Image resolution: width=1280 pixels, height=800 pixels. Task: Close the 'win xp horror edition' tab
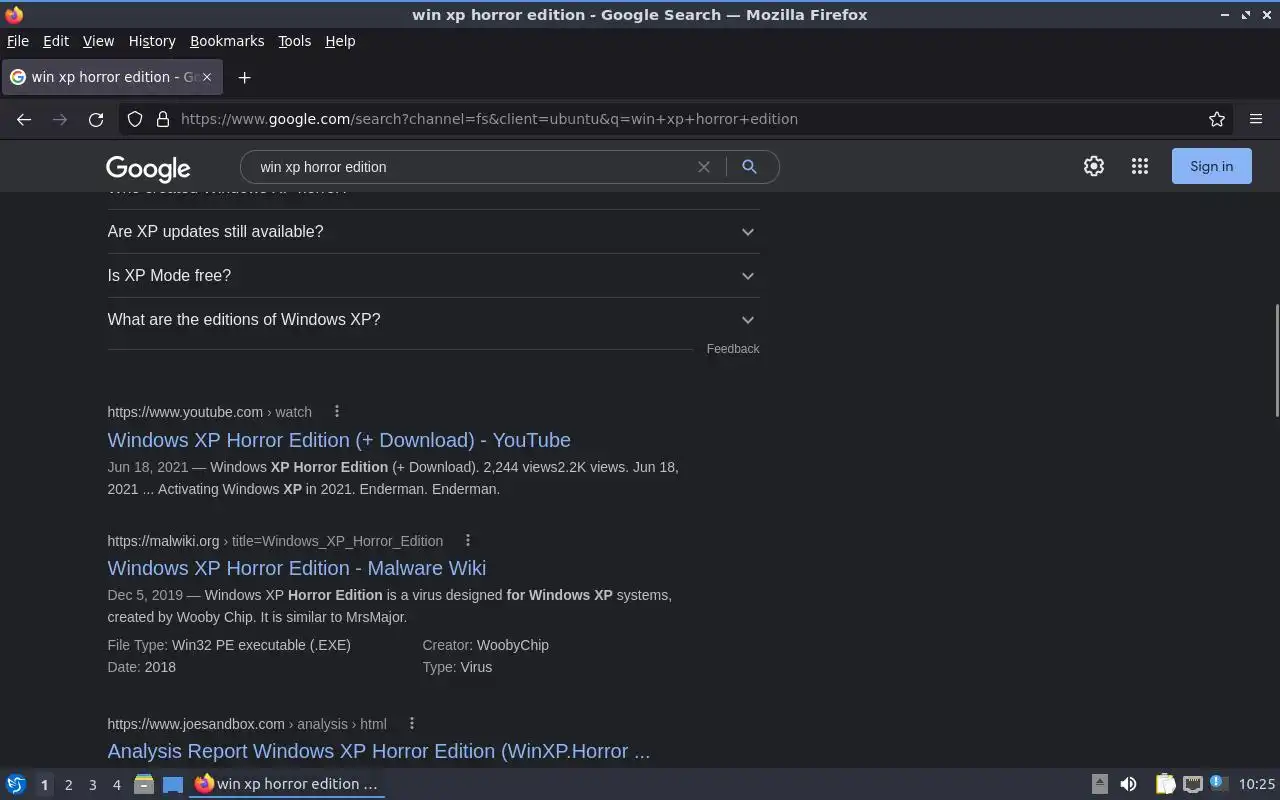(207, 77)
